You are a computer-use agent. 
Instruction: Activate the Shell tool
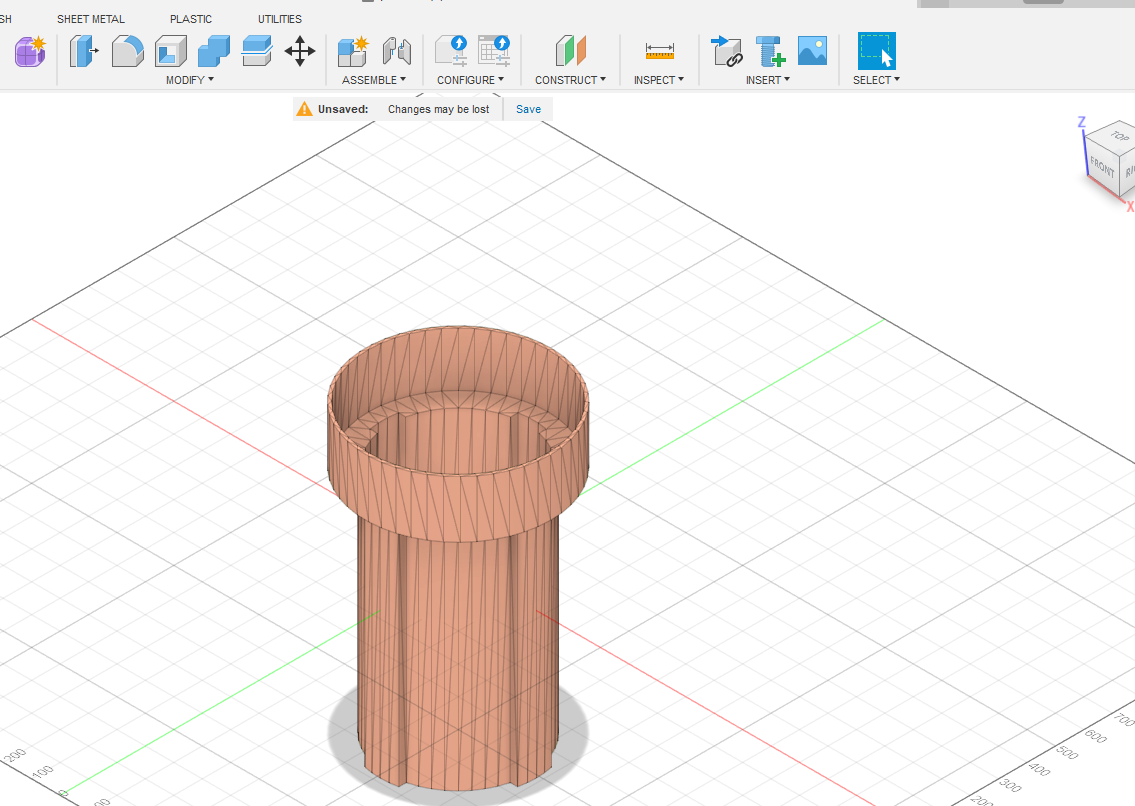171,51
